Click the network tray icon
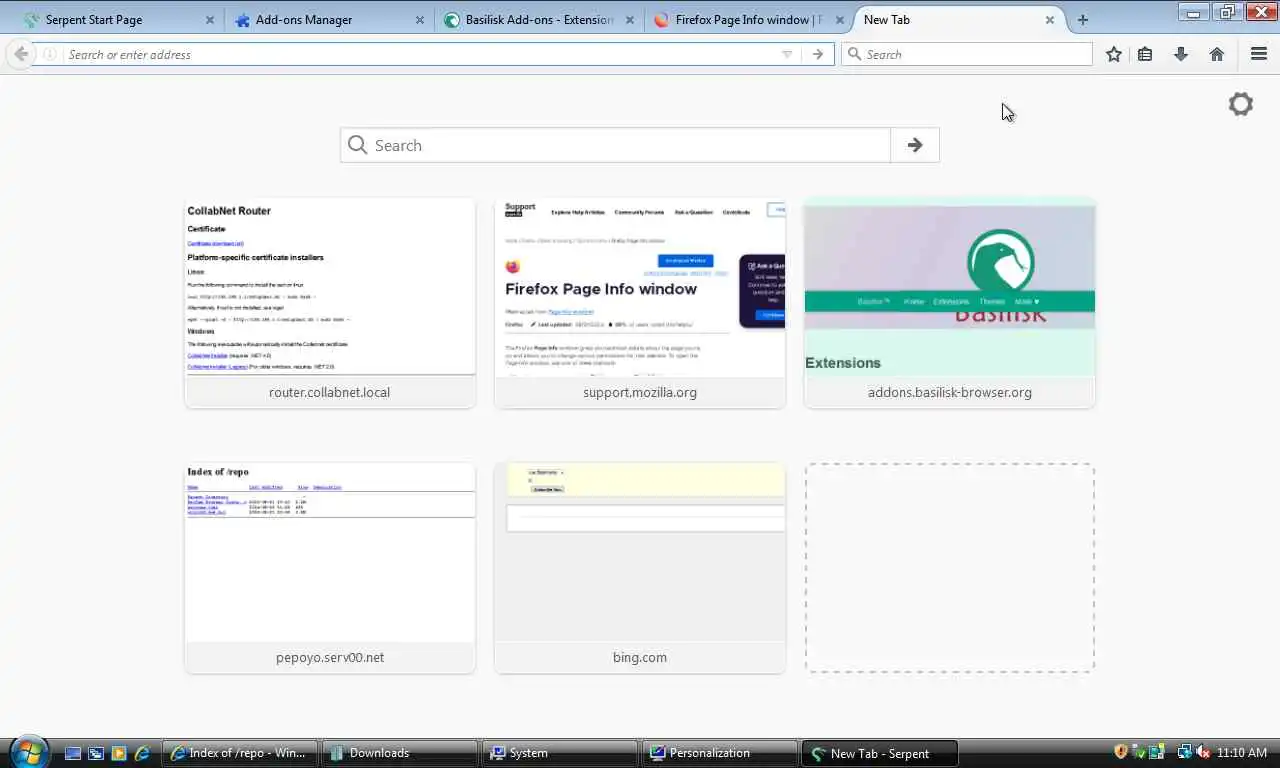 1185,752
